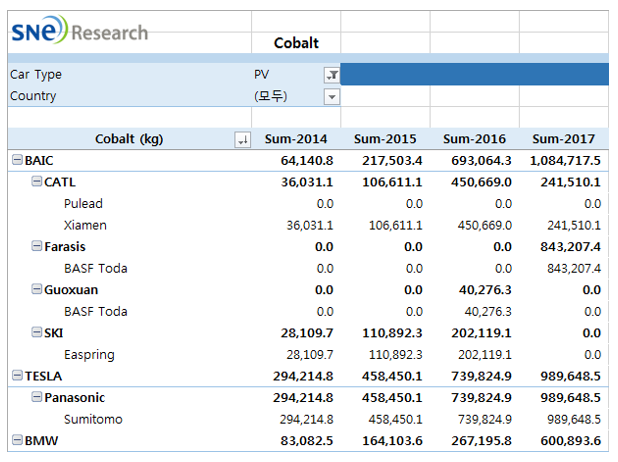Collapse the Farasis subgroup
618x462 pixels.
[x=37, y=246]
